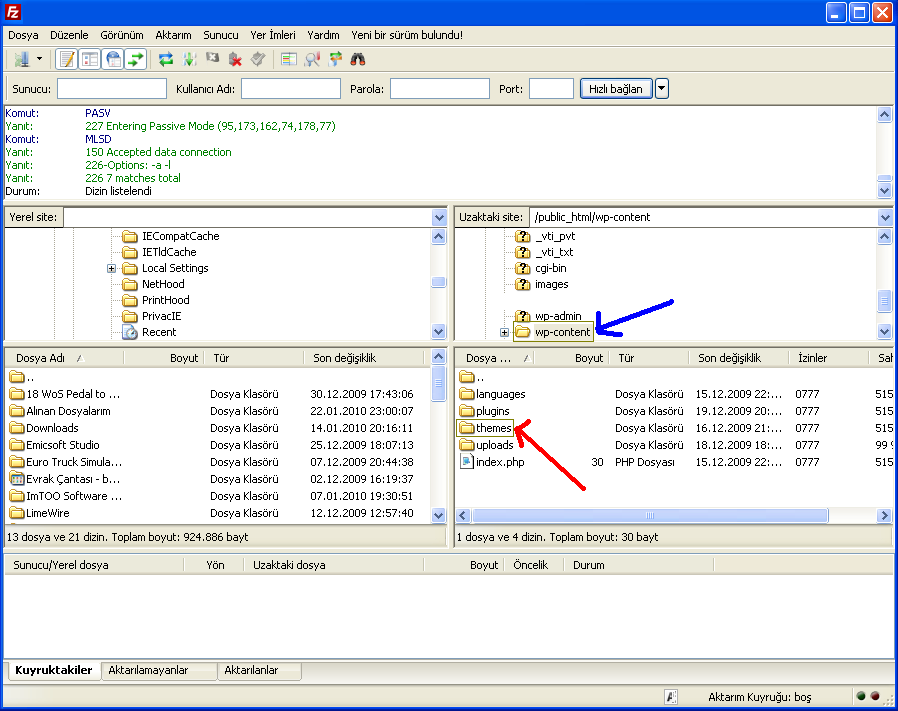898x711 pixels.
Task: Toggle synchronized browsing icon
Action: (x=335, y=59)
